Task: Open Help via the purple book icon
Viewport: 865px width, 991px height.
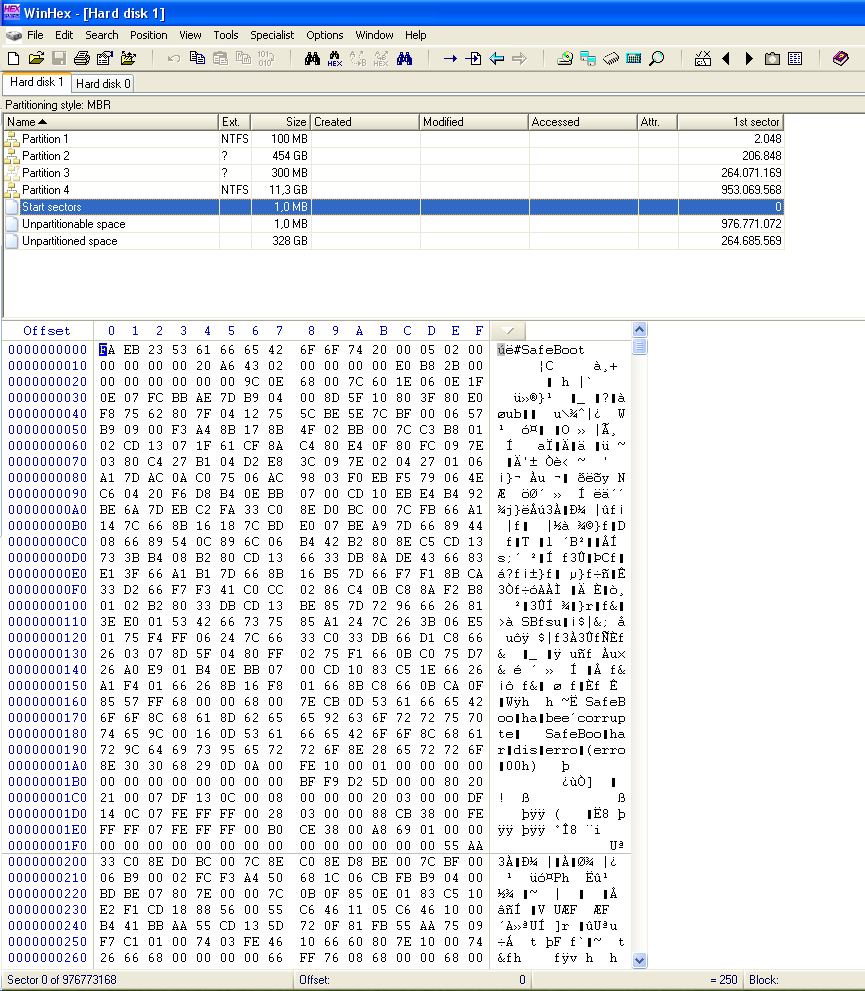Action: click(840, 59)
